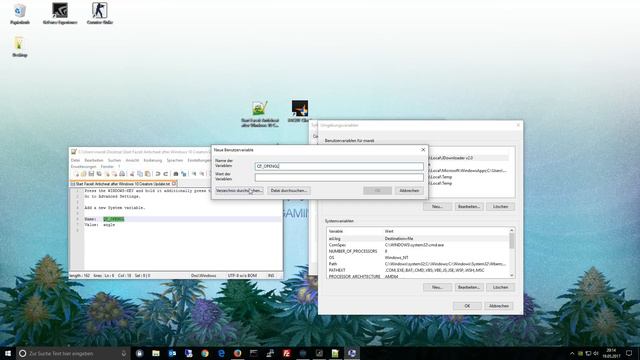Click Save icon in Notepad++ toolbar
Image resolution: width=640 pixels, height=360 pixels.
click(x=91, y=174)
